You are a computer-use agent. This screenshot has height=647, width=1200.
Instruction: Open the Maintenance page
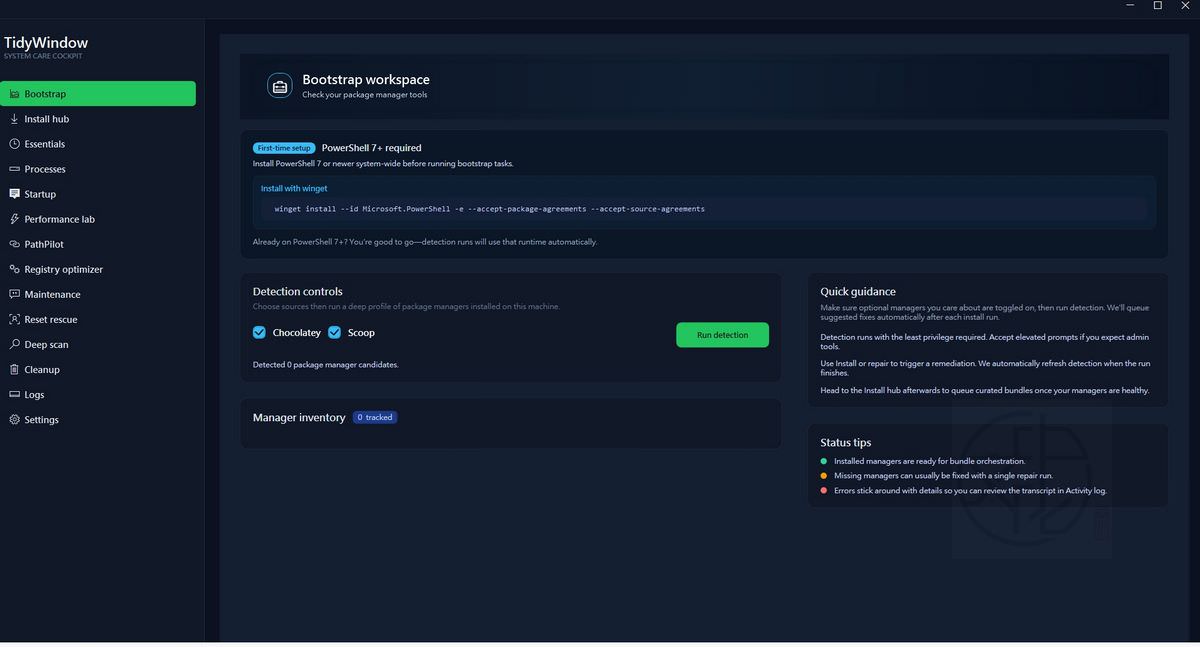(x=52, y=295)
